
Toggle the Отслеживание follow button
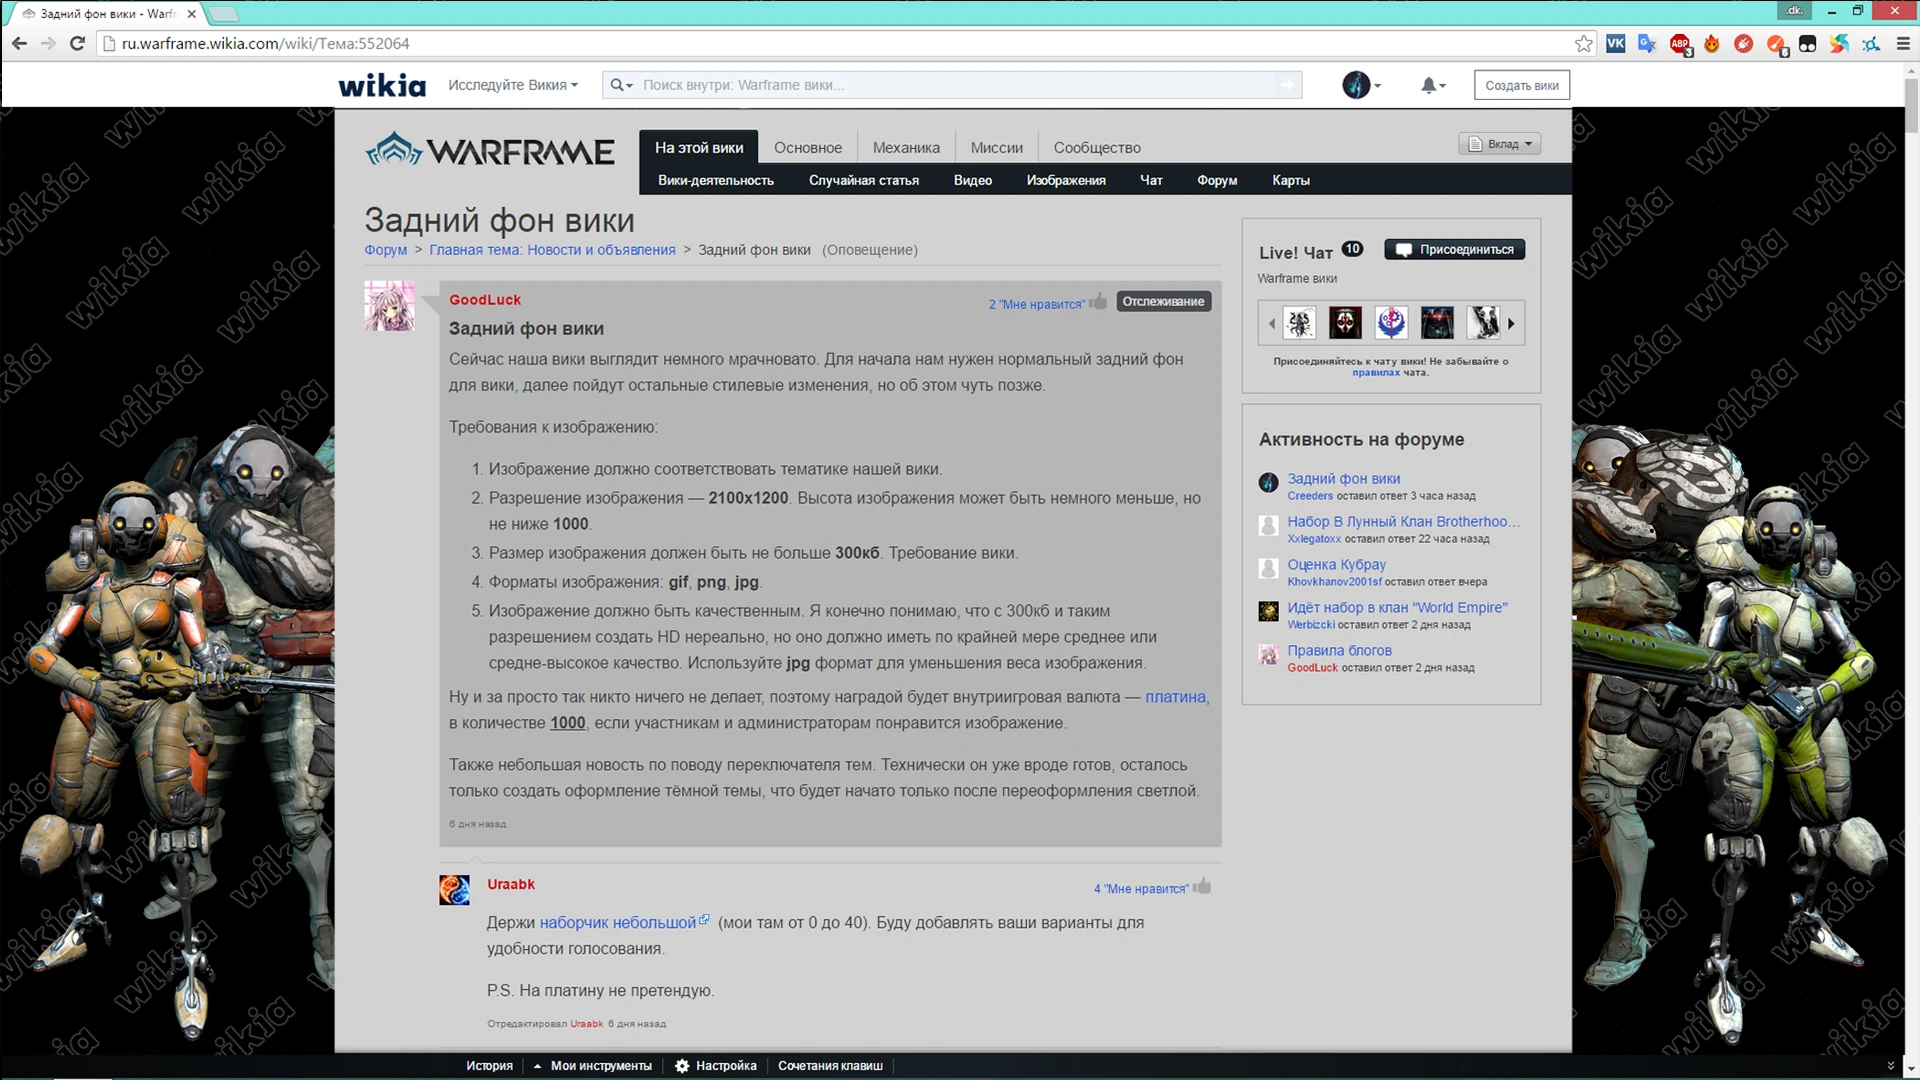(1163, 301)
